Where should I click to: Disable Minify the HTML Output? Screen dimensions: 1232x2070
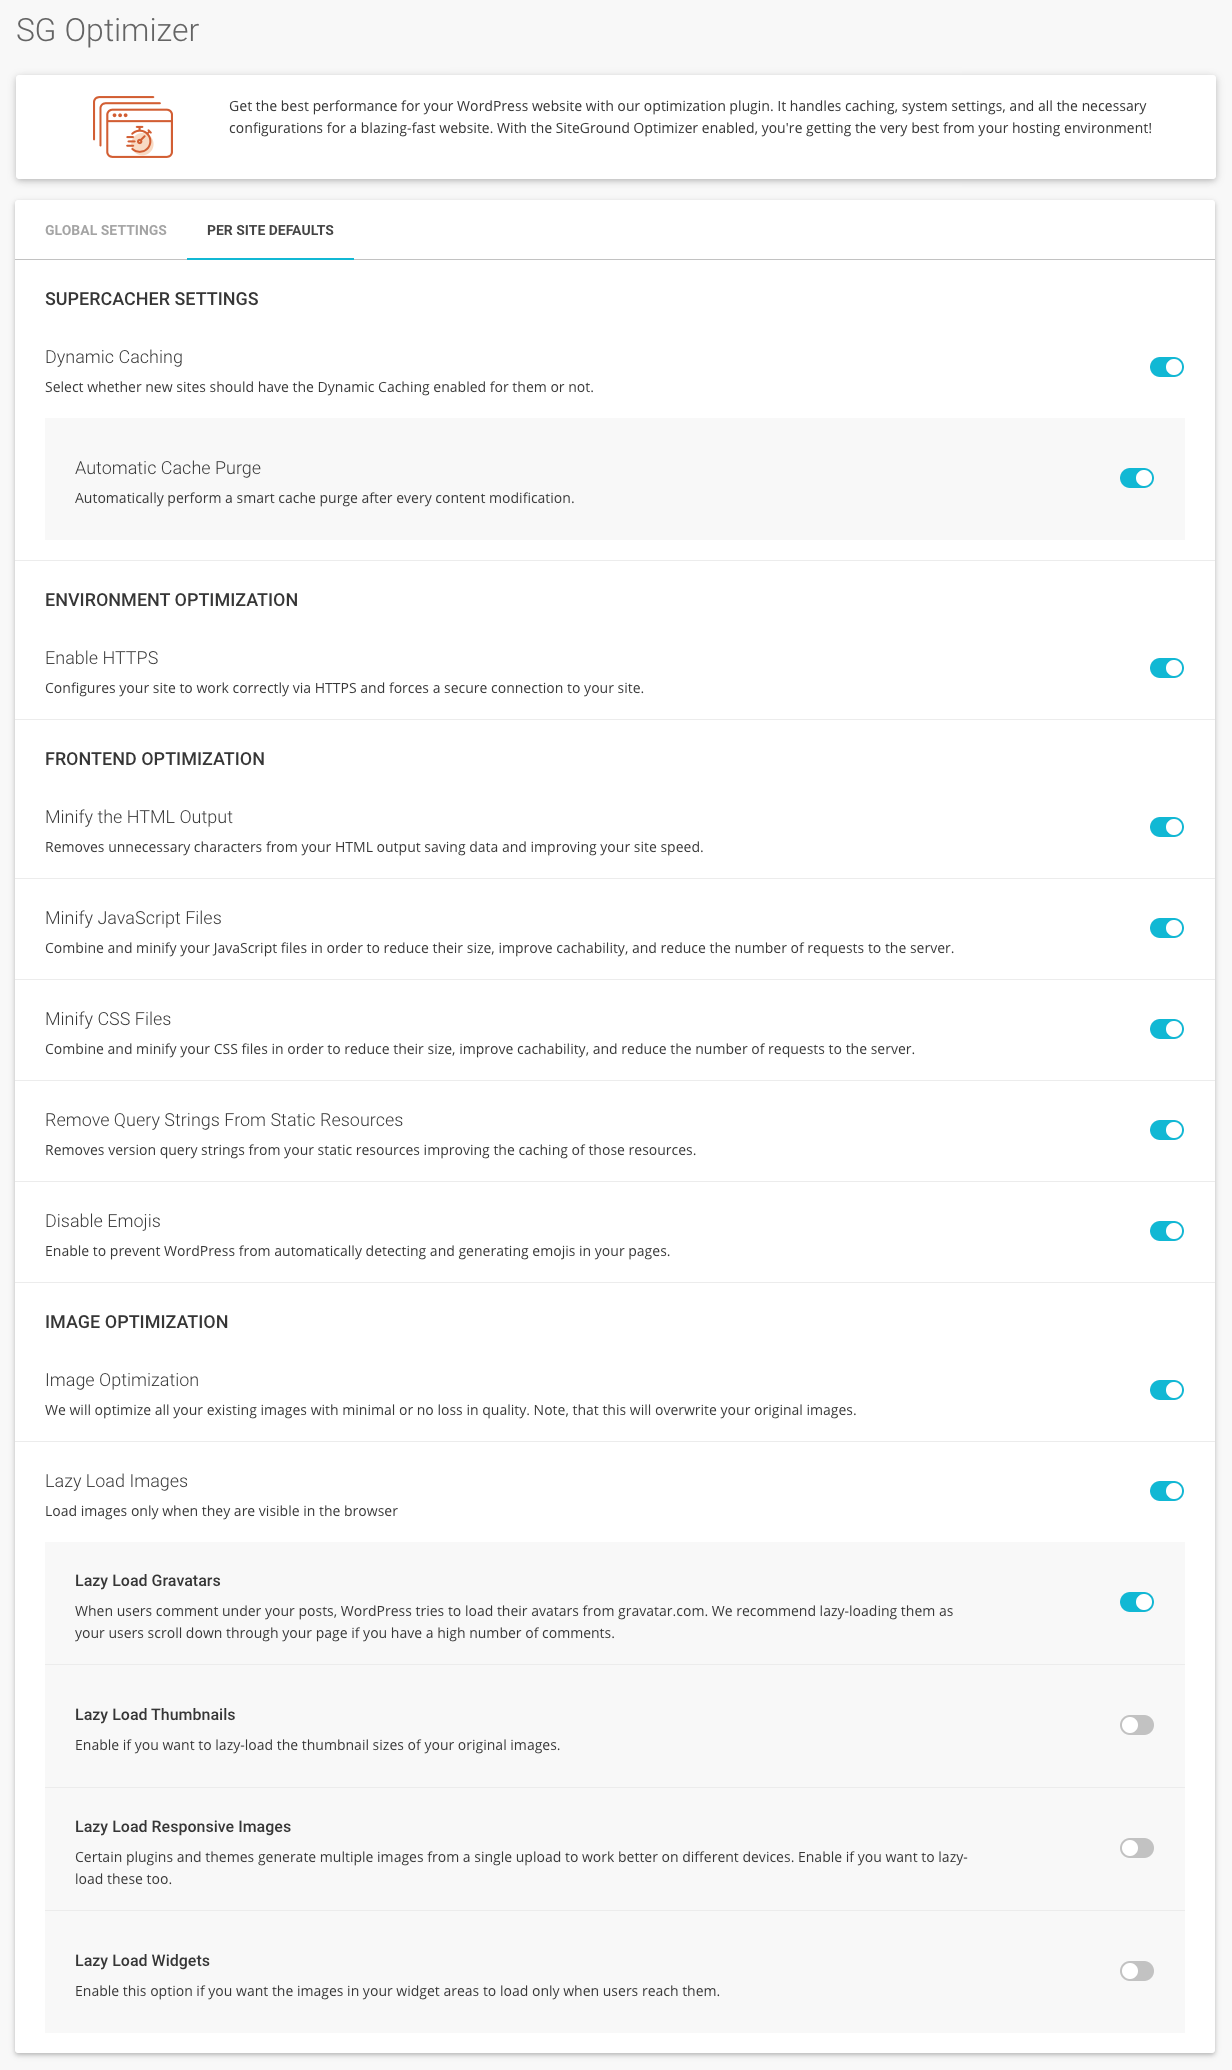pyautogui.click(x=1166, y=827)
